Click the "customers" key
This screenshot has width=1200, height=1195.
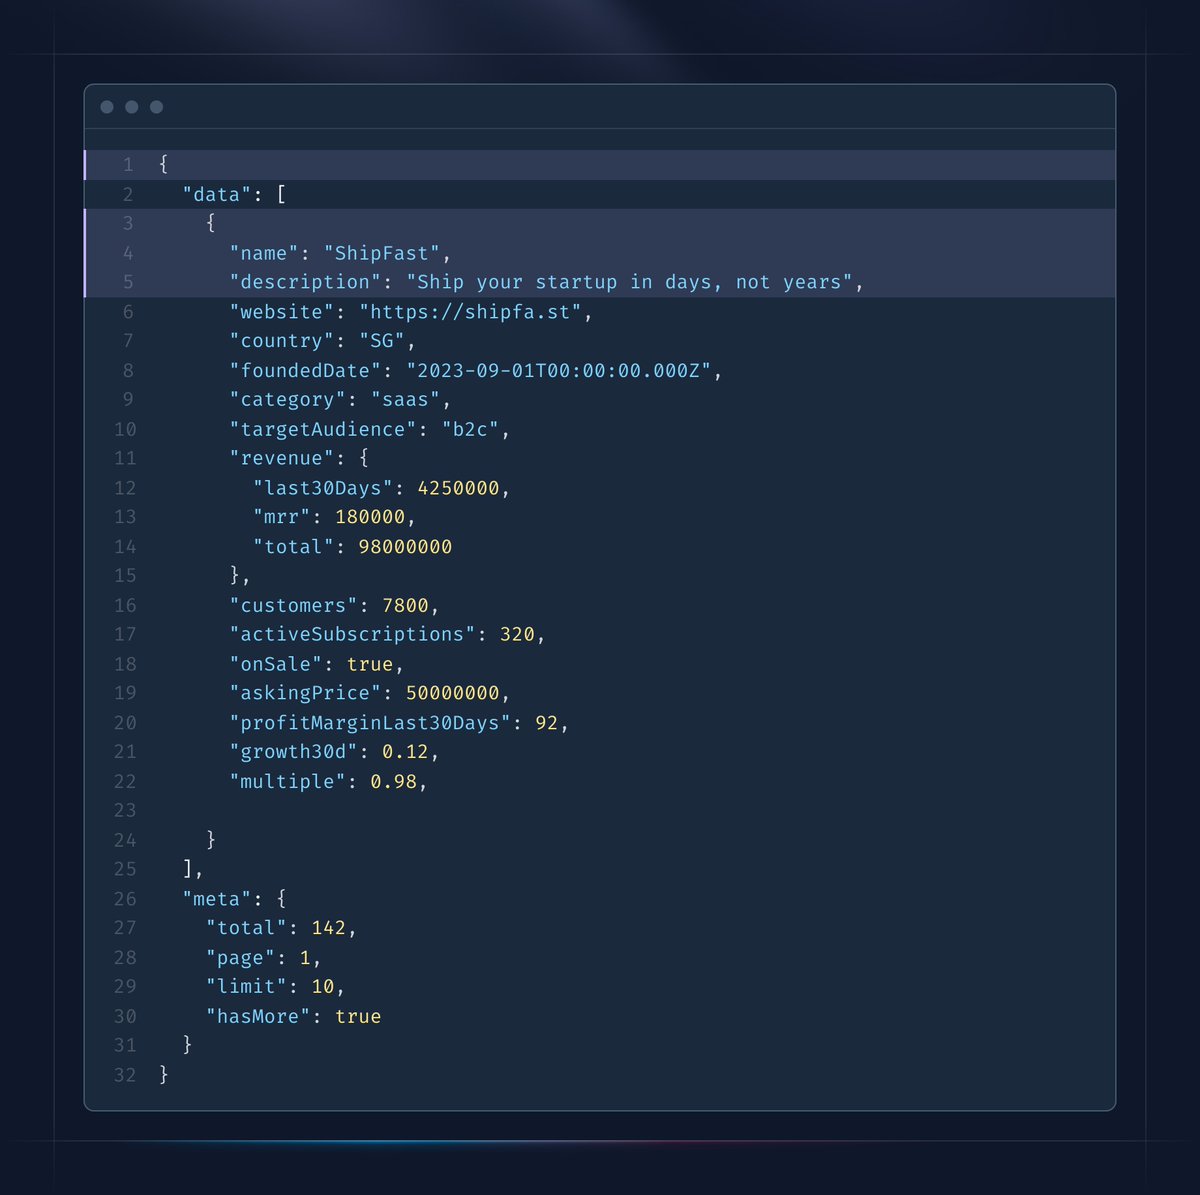pyautogui.click(x=293, y=605)
